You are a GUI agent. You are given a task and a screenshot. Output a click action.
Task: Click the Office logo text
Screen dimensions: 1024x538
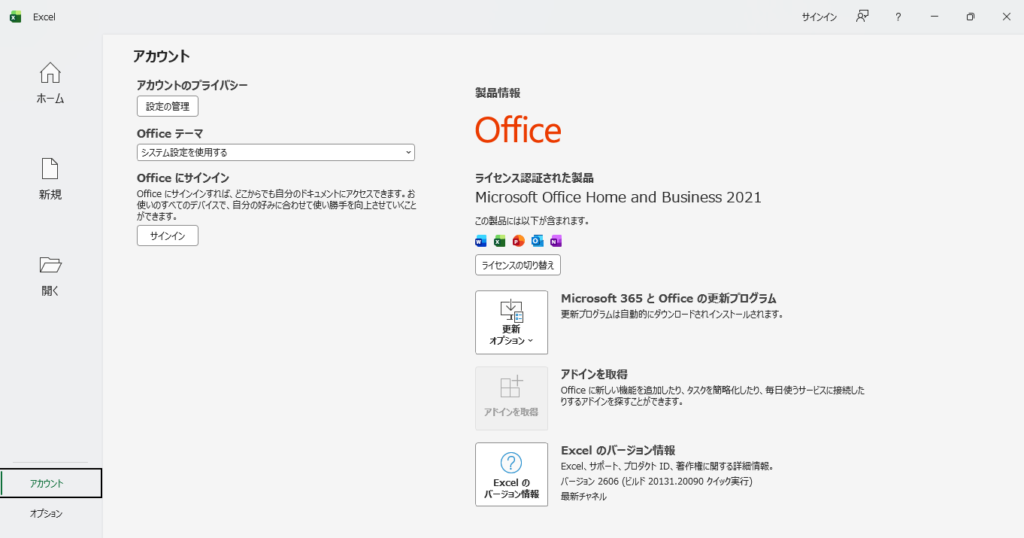pyautogui.click(x=518, y=130)
